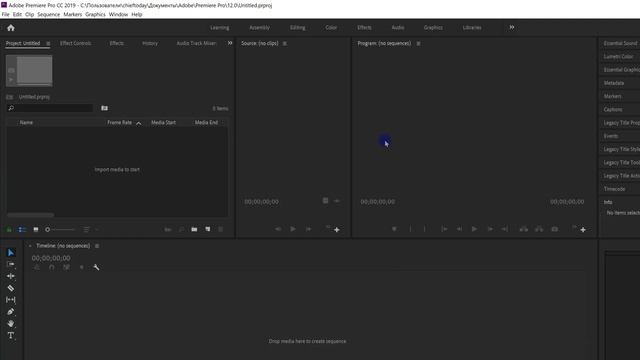Image resolution: width=640 pixels, height=360 pixels.
Task: Toggle Timeline snap magnet icon
Action: pyautogui.click(x=51, y=267)
